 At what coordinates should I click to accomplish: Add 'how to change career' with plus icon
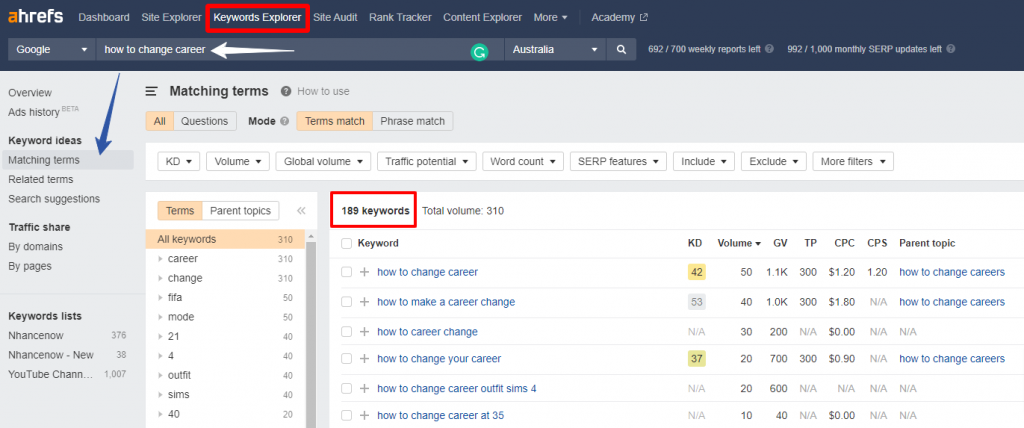pos(364,272)
